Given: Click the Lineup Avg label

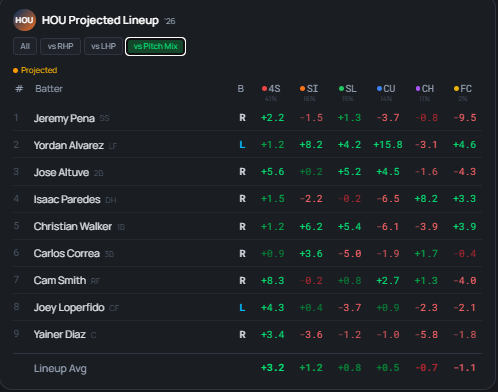Looking at the screenshot, I should click(60, 368).
